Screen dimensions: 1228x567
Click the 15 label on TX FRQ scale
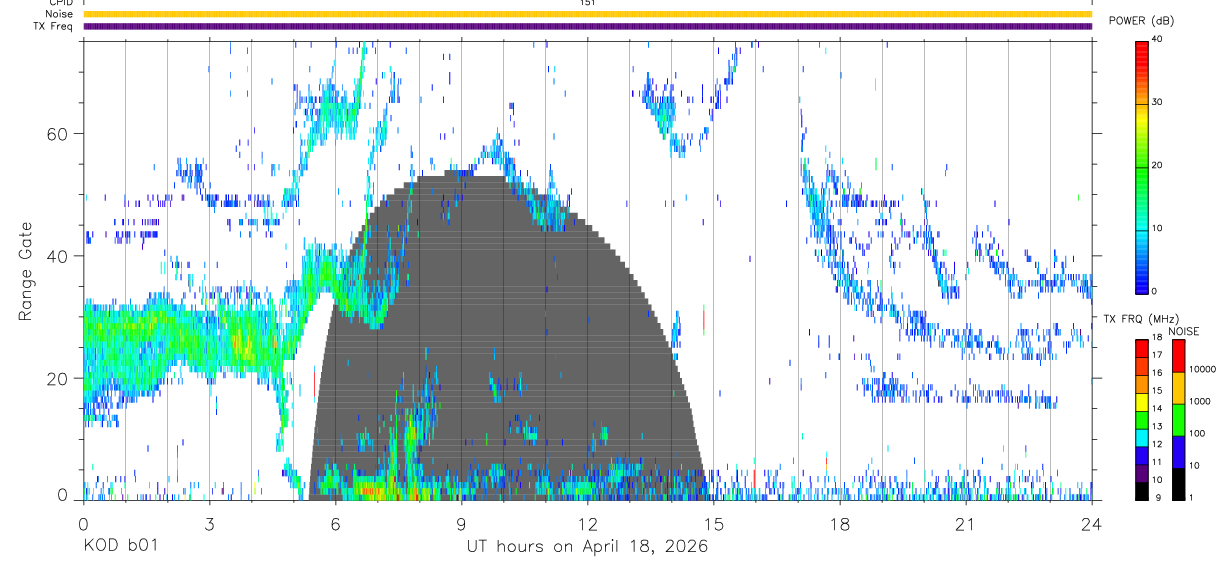click(1156, 391)
